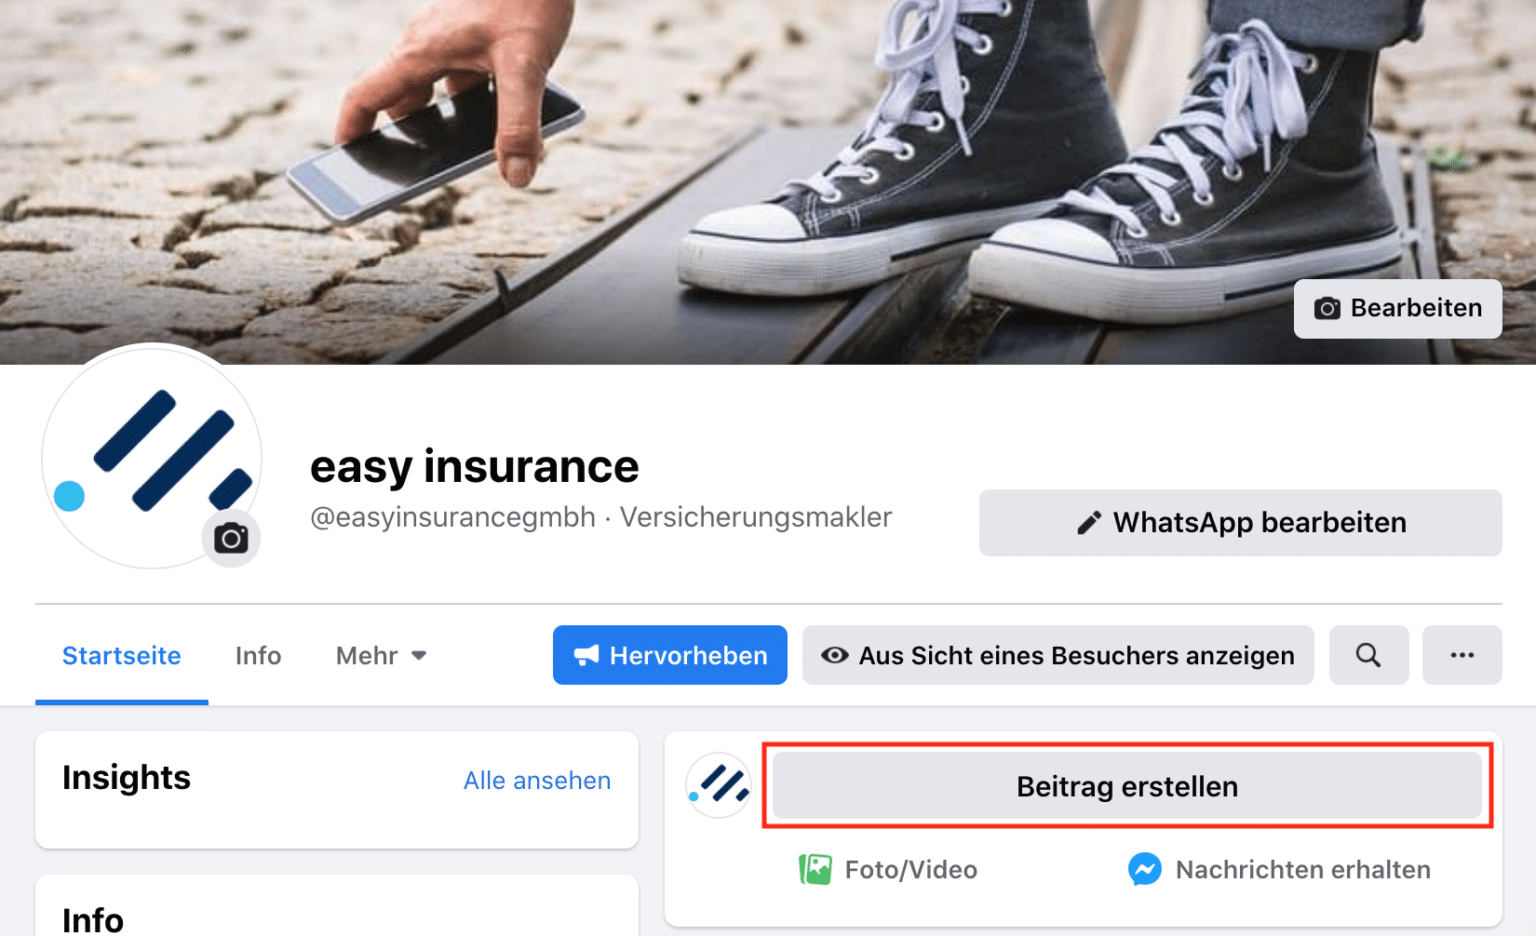The image size is (1536, 936).
Task: Select the green Foto/Video icon
Action: coord(816,869)
